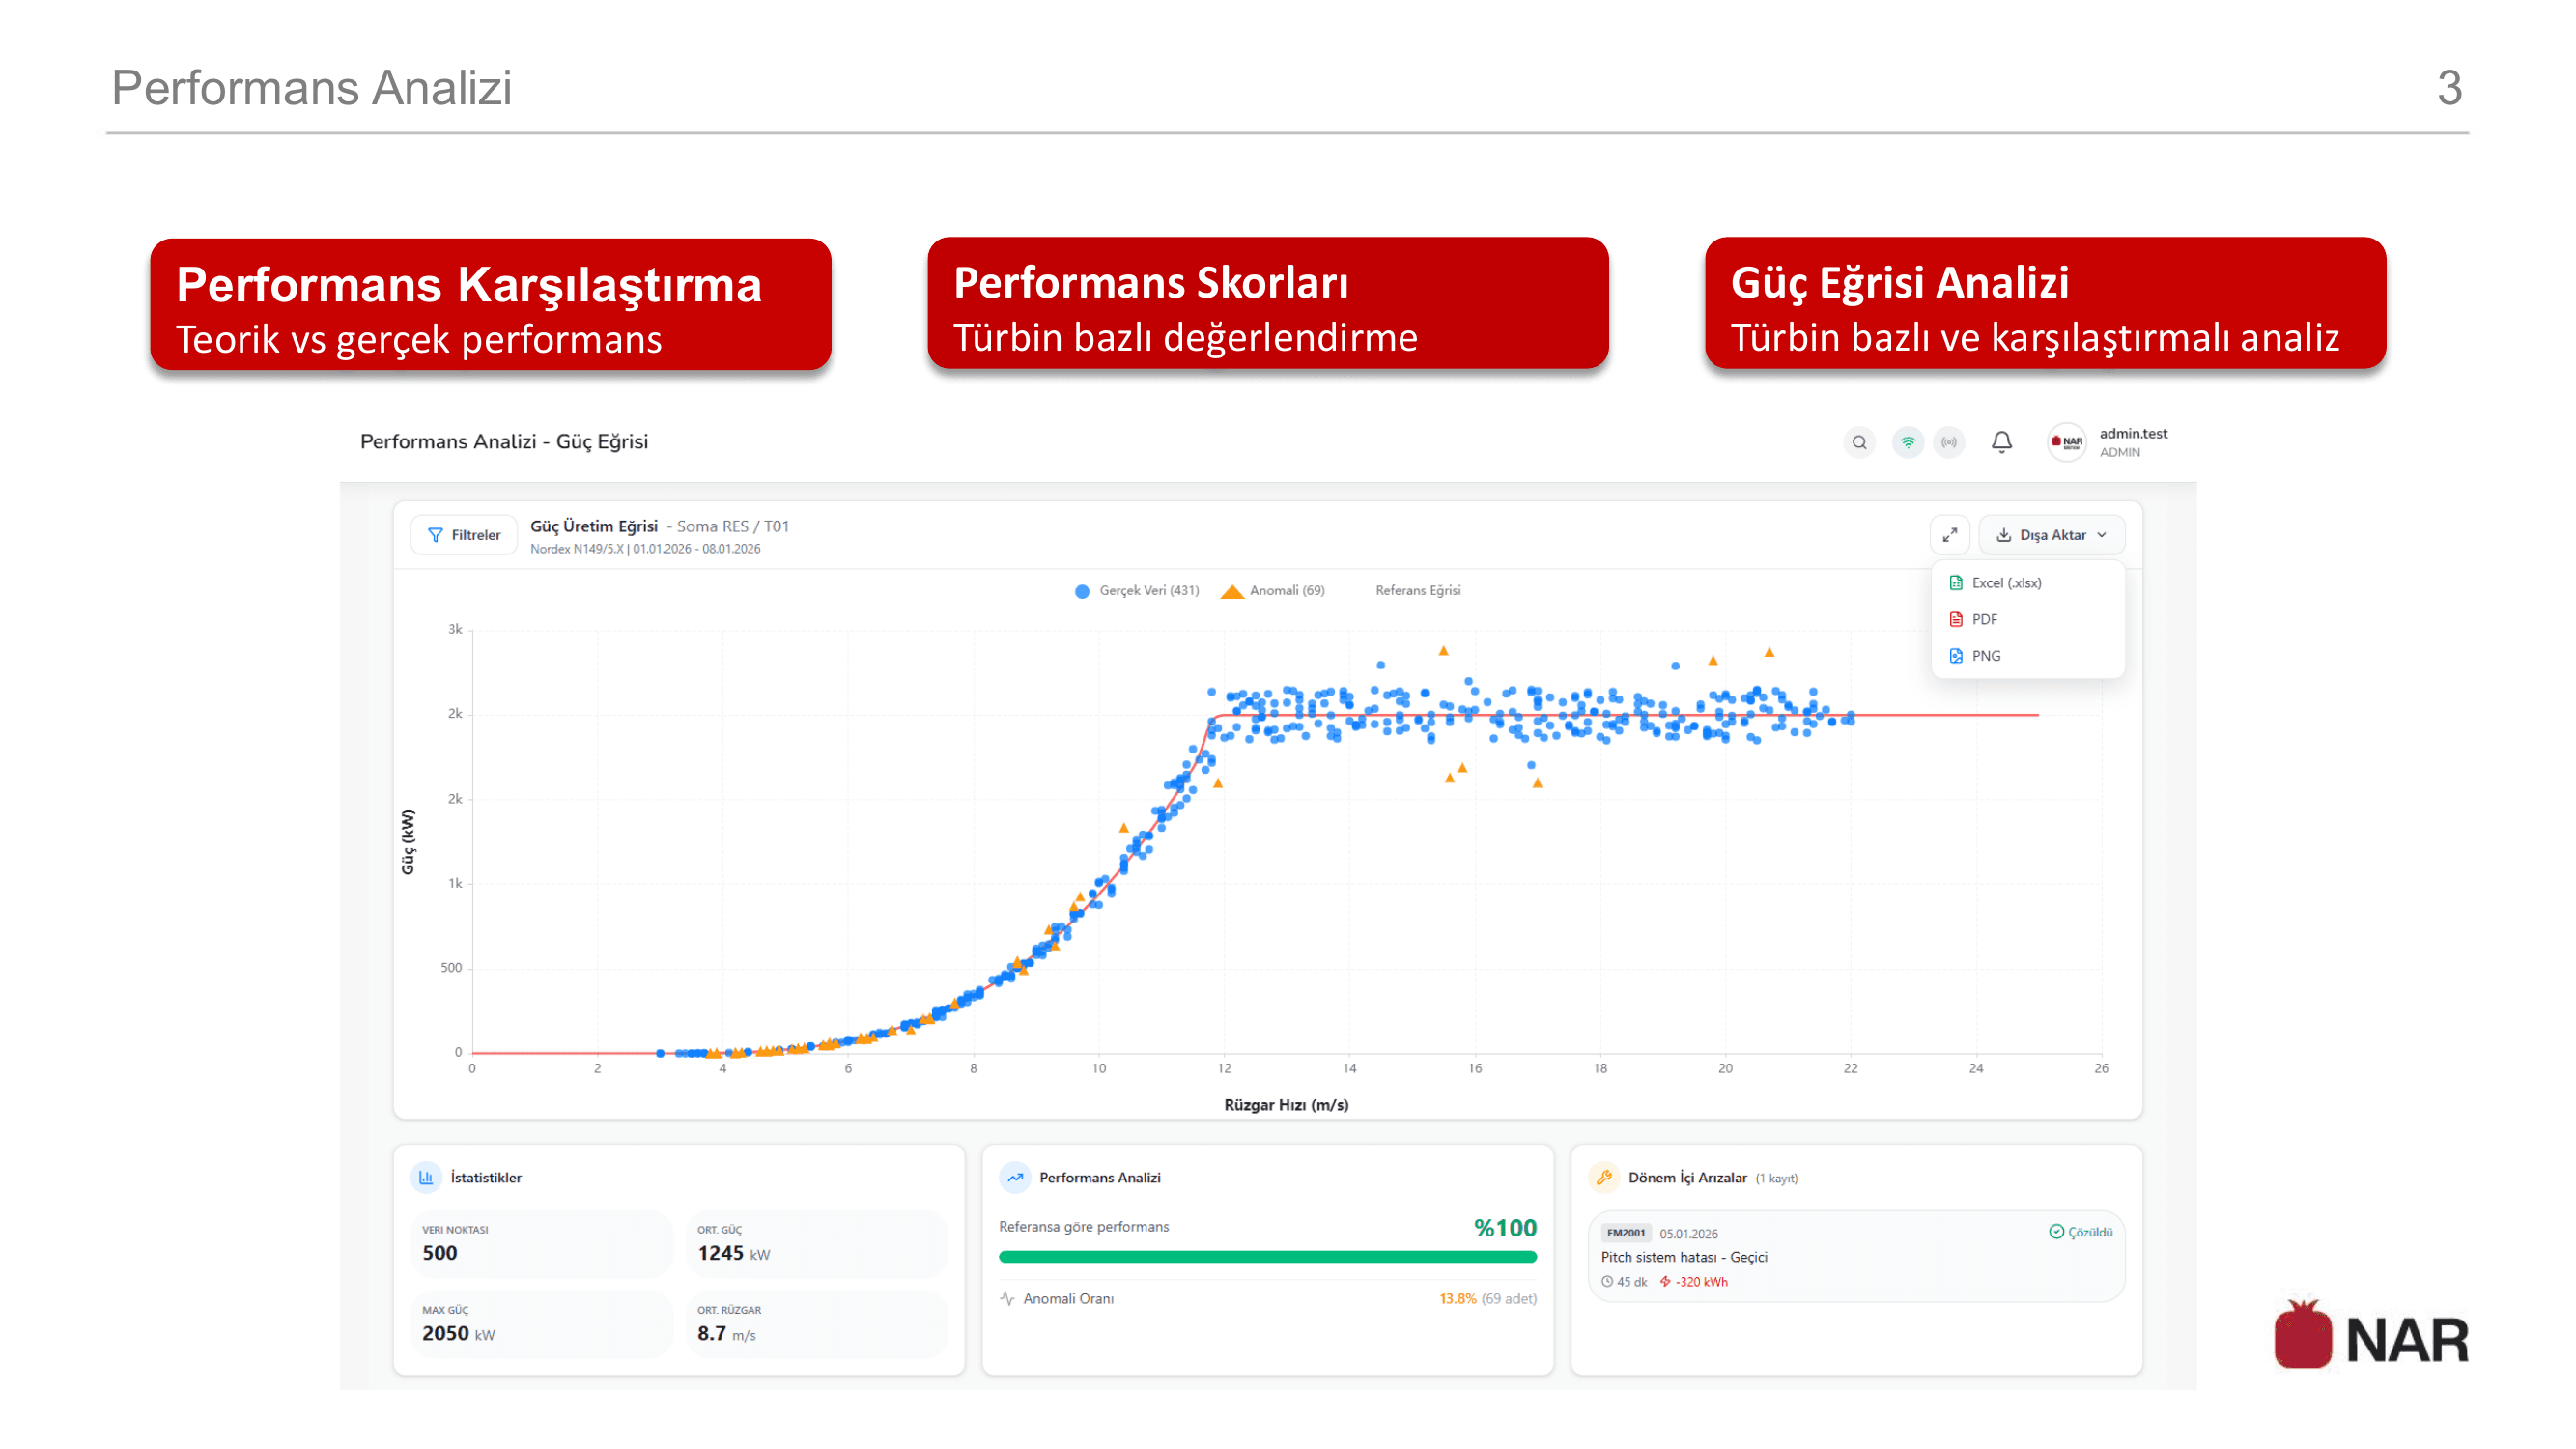Select PDF export option
This screenshot has height=1449, width=2576.
point(1984,619)
